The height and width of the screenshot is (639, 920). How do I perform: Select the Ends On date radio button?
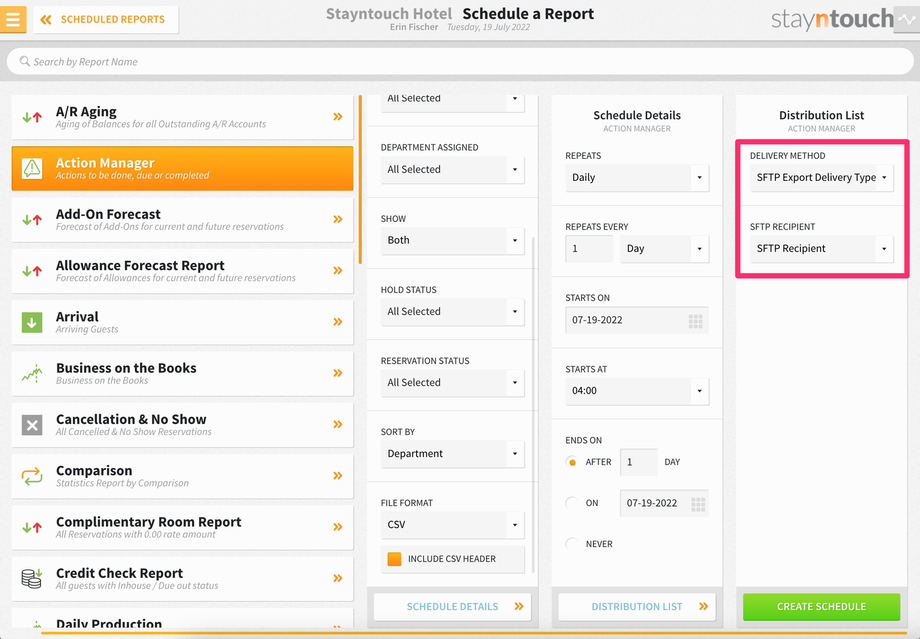coord(572,503)
